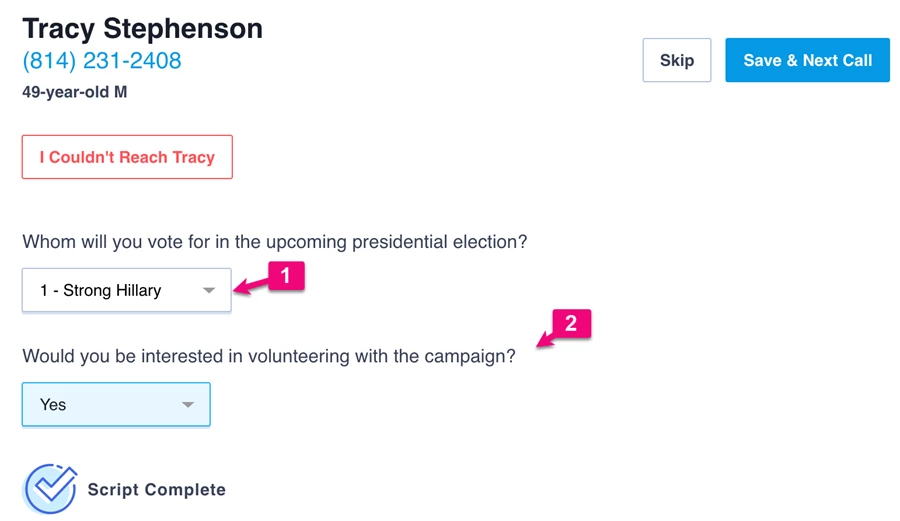Viewport: 900px width, 521px height.
Task: Click the pink number 1 annotation badge
Action: [x=285, y=276]
